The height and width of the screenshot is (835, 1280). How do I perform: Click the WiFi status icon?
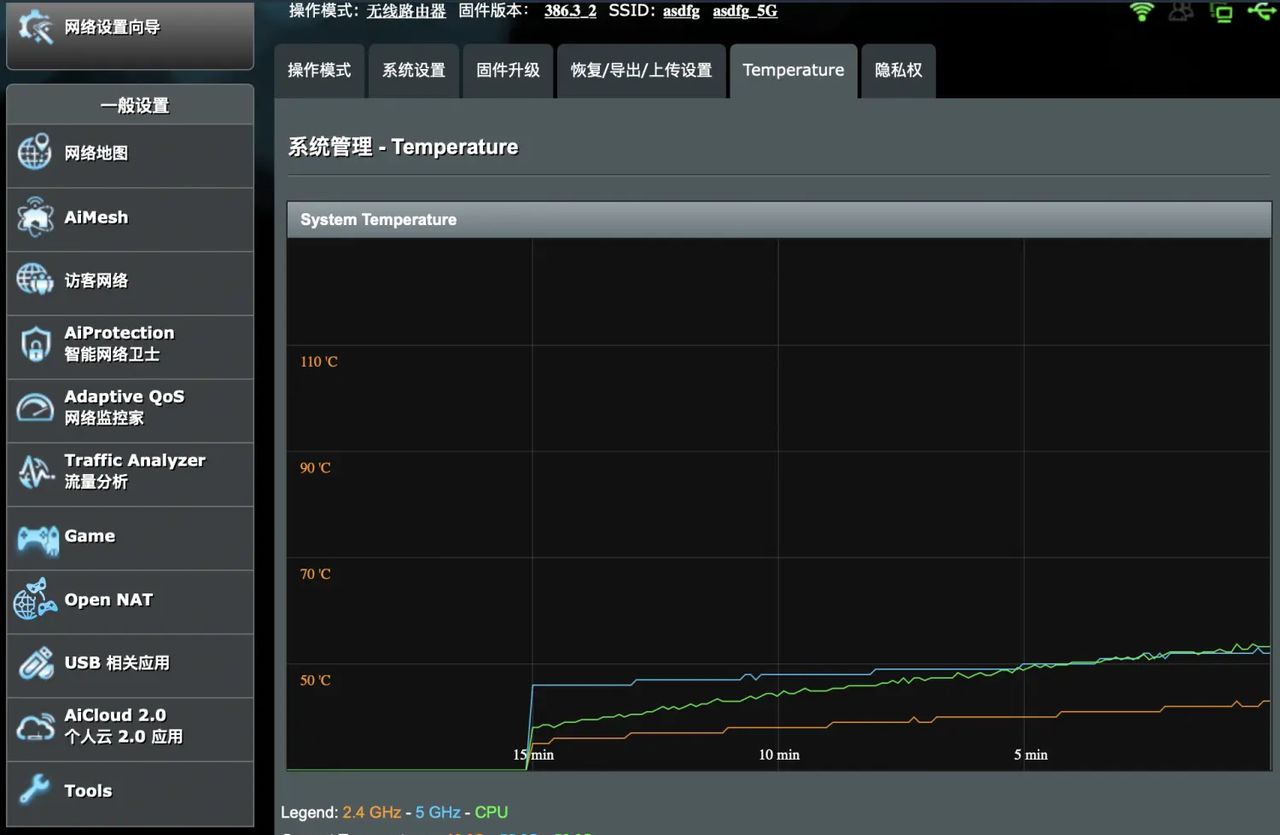[x=1141, y=11]
